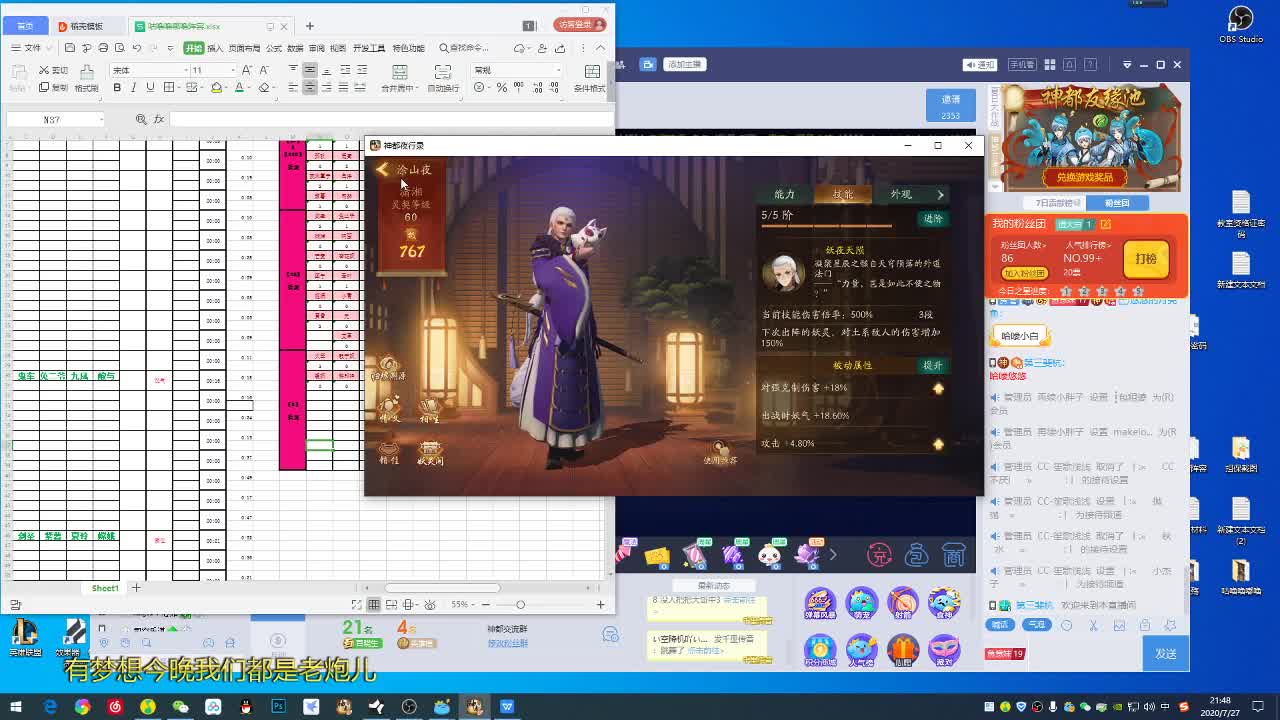Image resolution: width=1280 pixels, height=720 pixels.
Task: Click the 提升 button next to 被动属性
Action: pos(933,365)
